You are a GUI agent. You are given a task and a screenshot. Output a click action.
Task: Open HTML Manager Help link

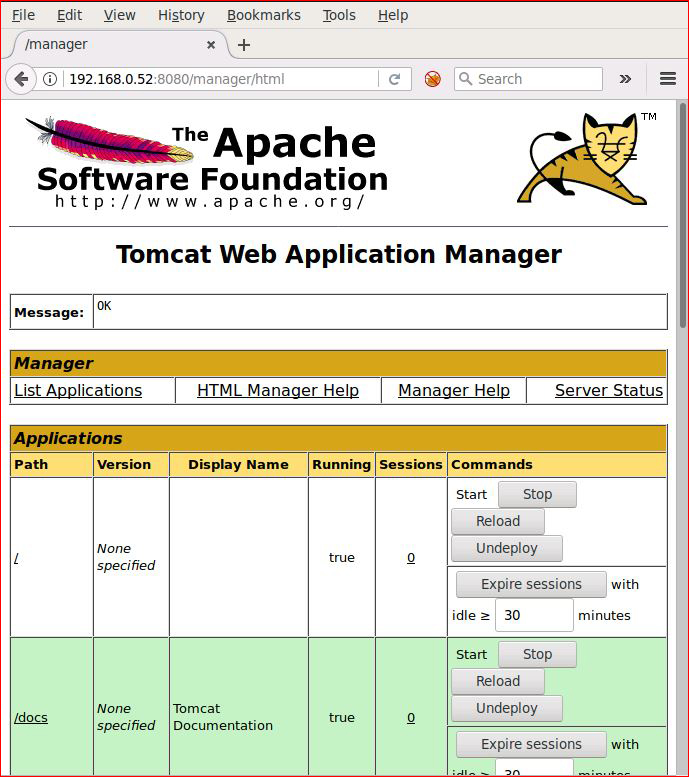(278, 390)
